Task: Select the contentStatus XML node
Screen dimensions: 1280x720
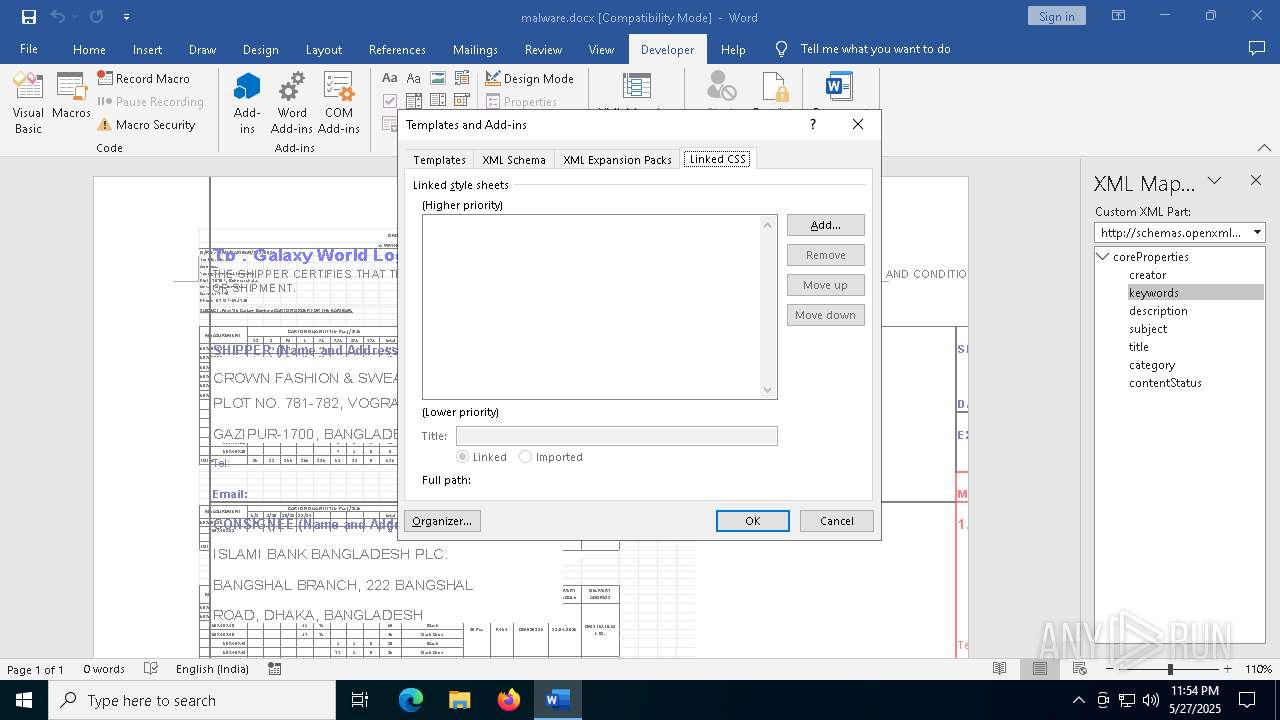Action: pos(1165,383)
